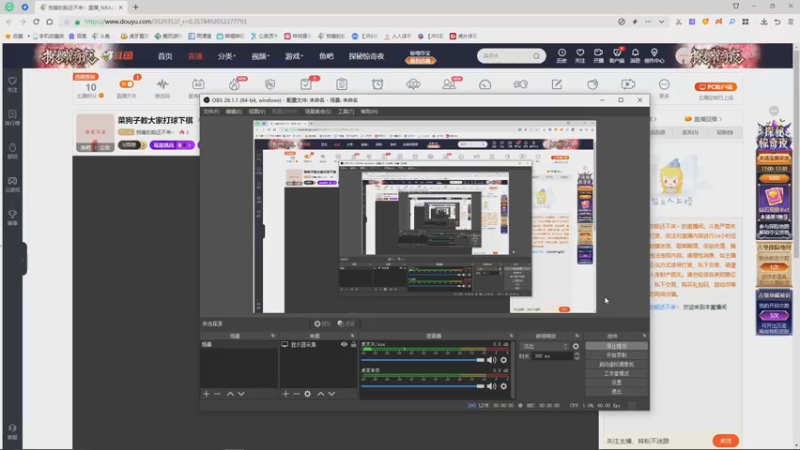Screen dimensions: 800x450
Task: Remove source with the Sources minus icon
Action: coord(296,394)
